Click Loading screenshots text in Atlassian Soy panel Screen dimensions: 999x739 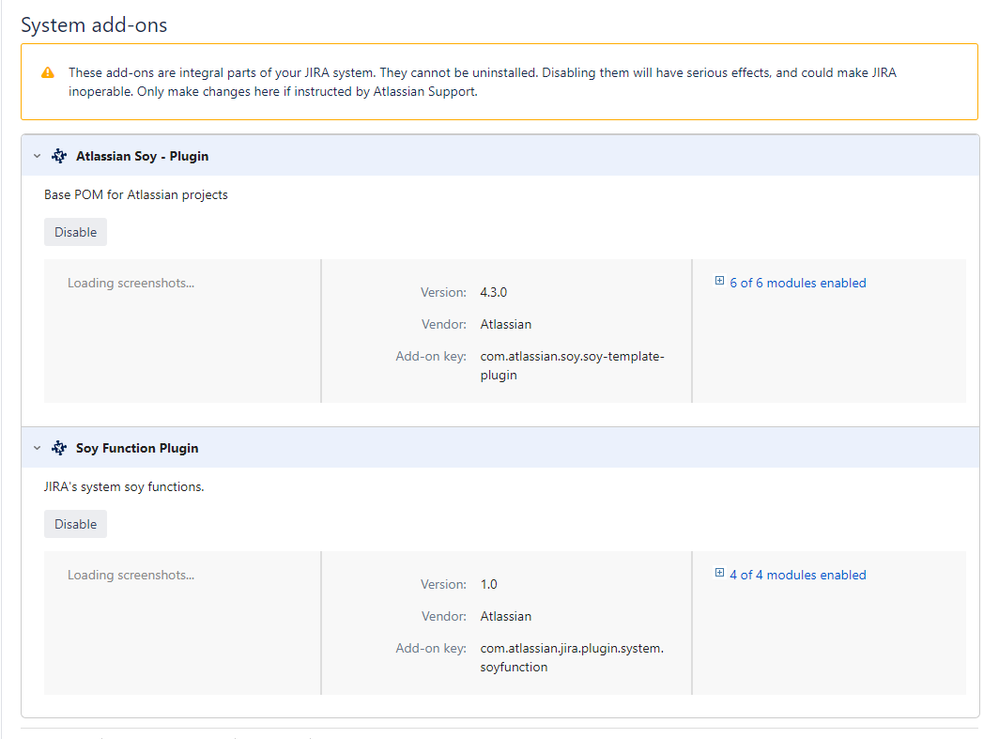[131, 283]
